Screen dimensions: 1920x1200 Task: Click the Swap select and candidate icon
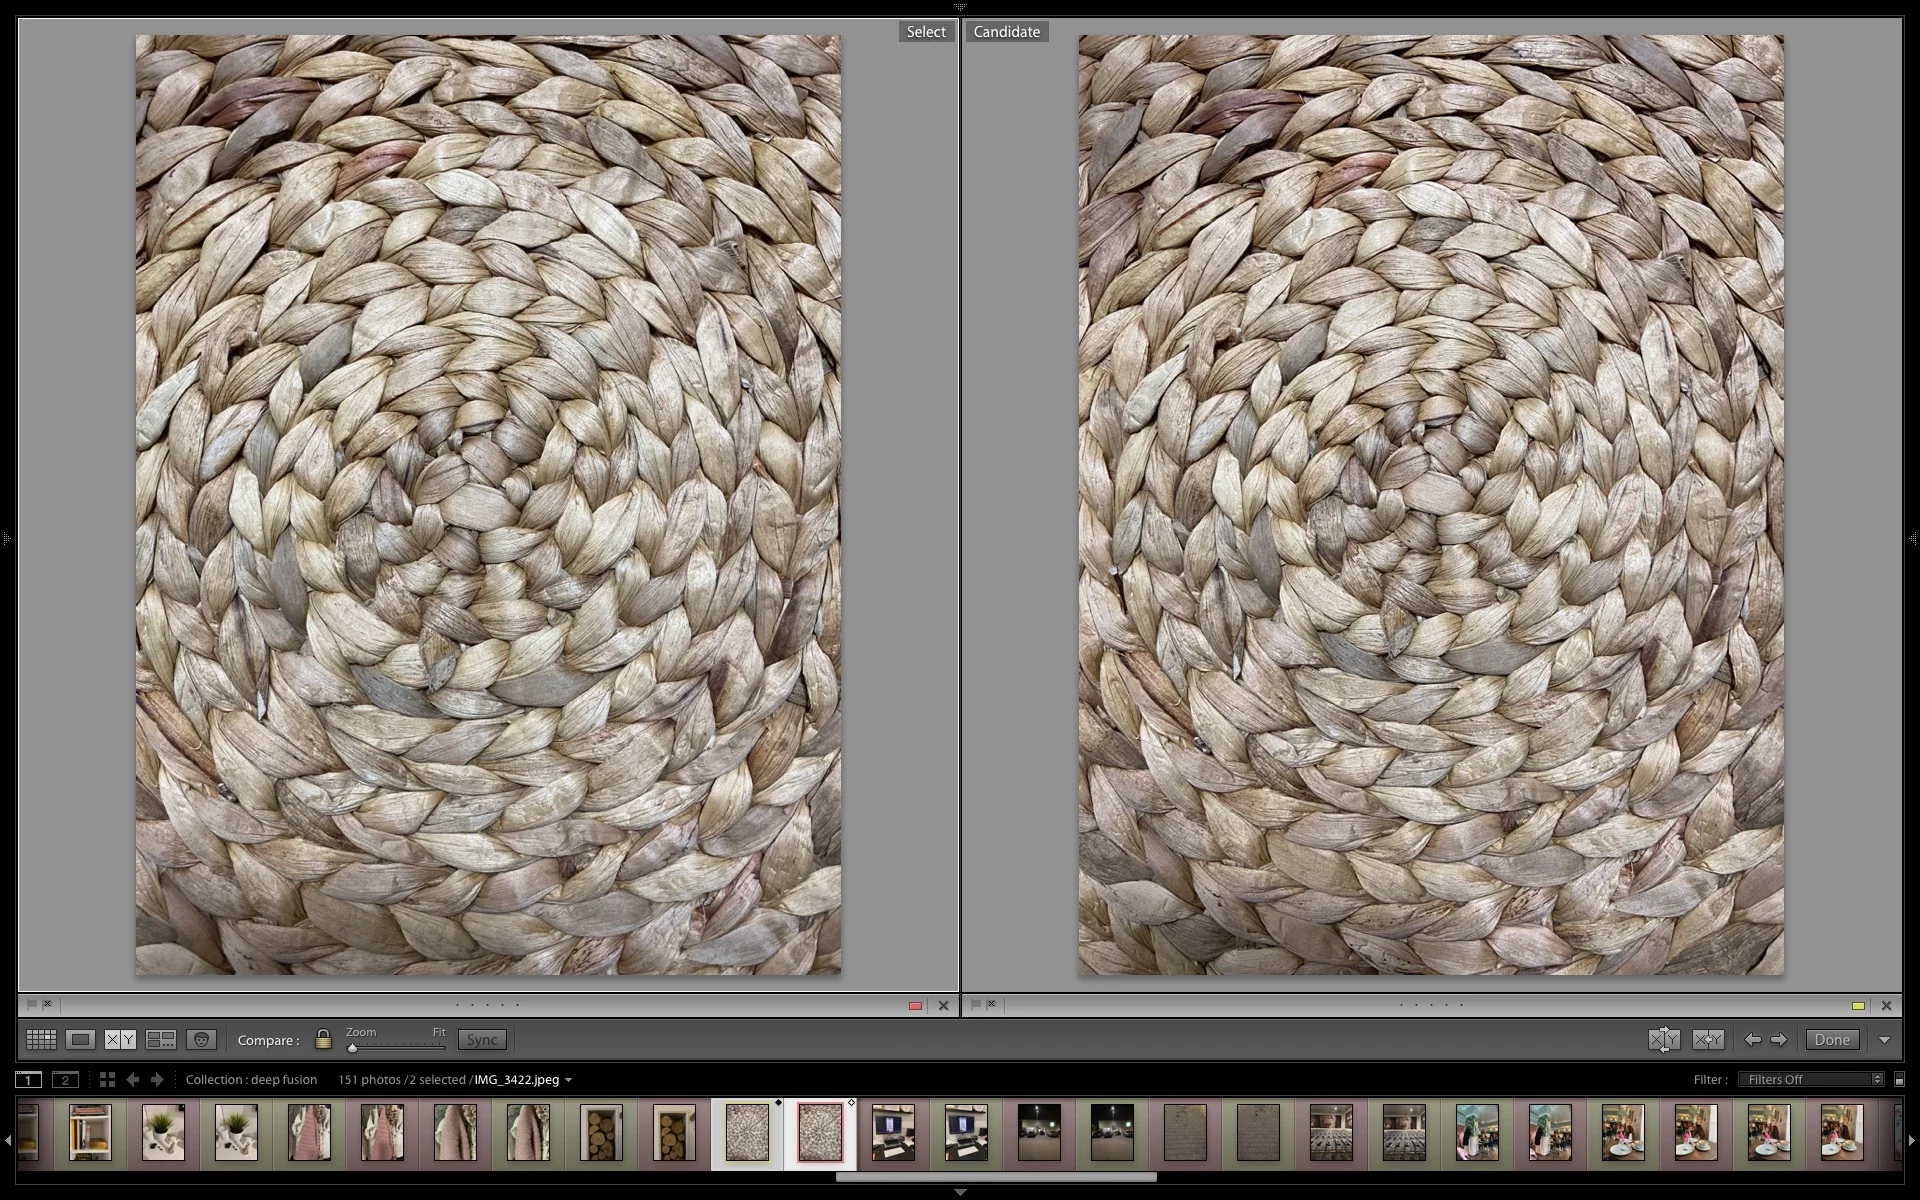(x=1664, y=1040)
